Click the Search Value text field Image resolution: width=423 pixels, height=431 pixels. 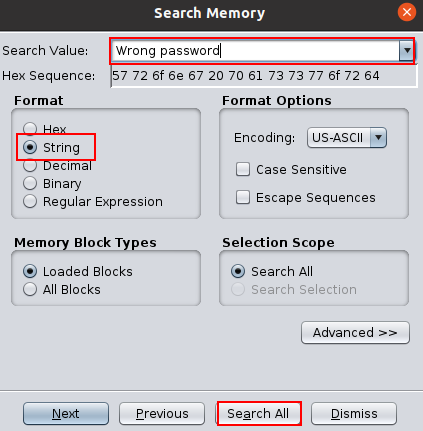click(256, 51)
